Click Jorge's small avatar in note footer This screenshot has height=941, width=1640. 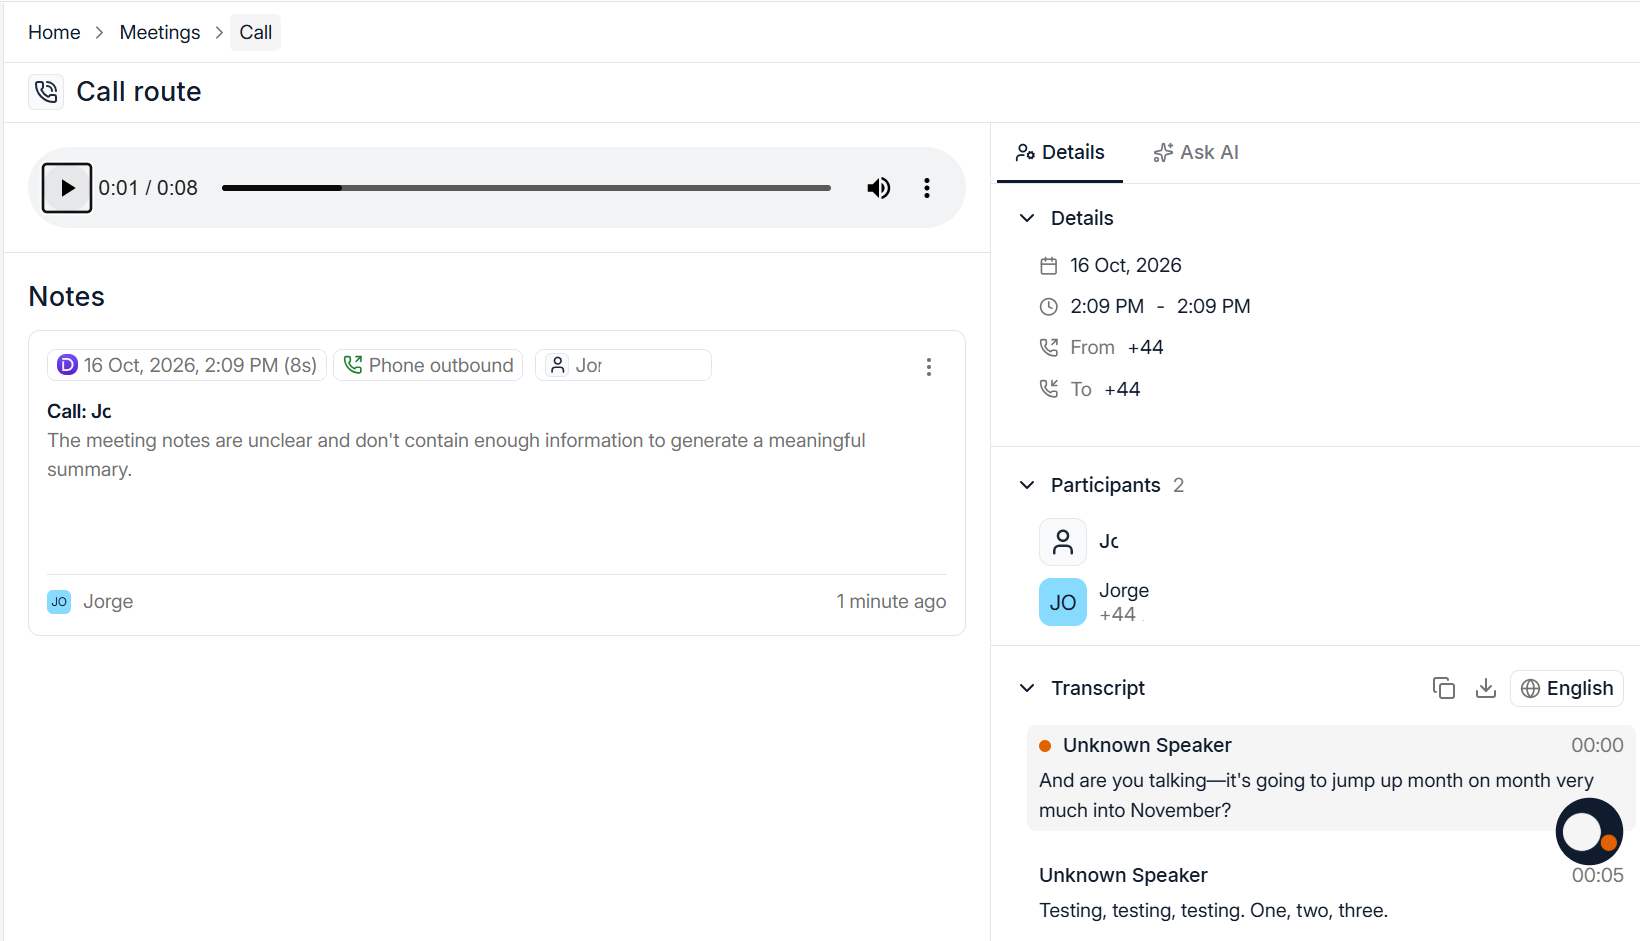59,601
